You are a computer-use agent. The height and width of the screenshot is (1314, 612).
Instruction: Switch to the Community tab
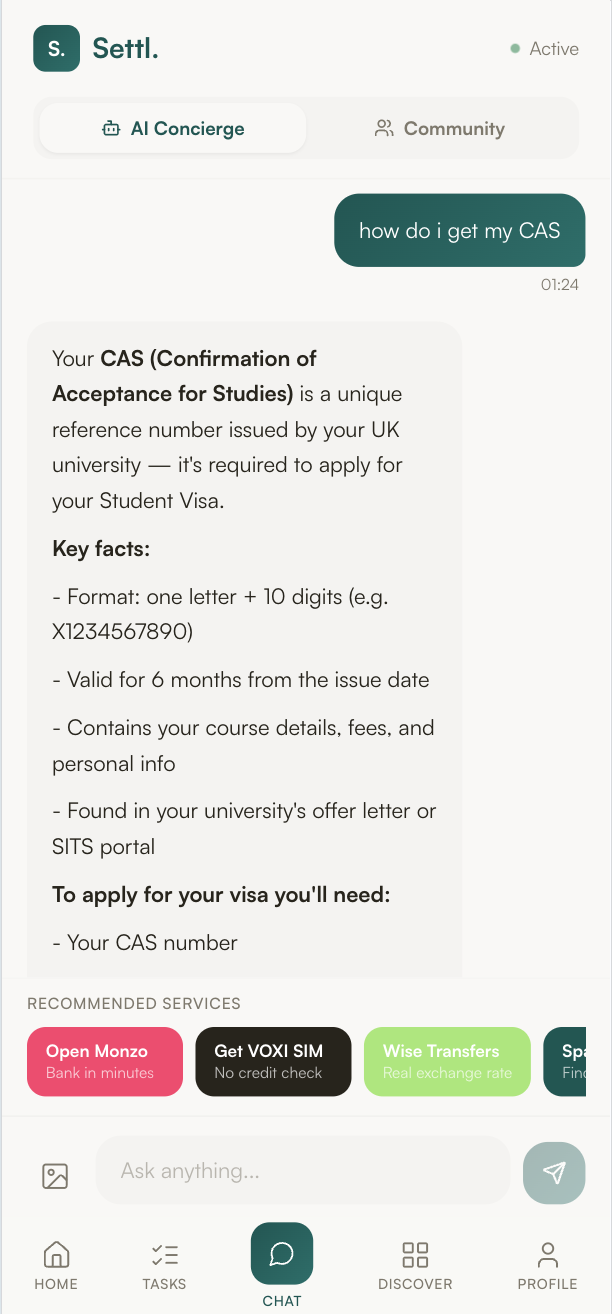440,129
